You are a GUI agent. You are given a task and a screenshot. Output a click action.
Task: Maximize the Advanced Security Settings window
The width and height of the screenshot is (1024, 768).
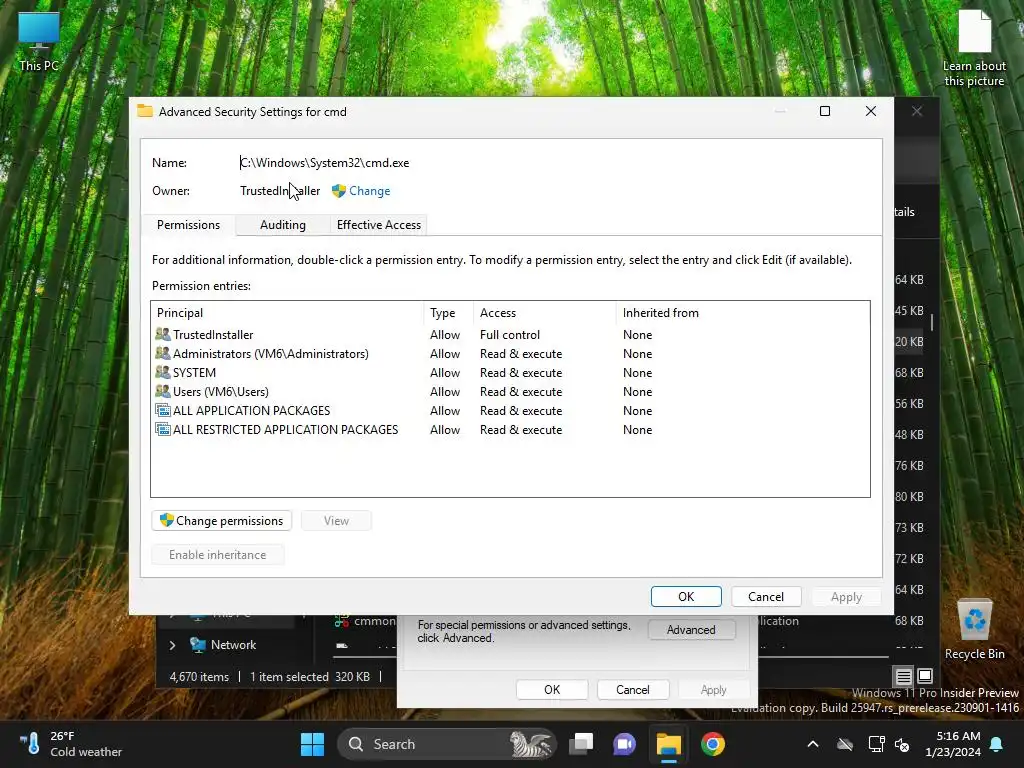[825, 111]
